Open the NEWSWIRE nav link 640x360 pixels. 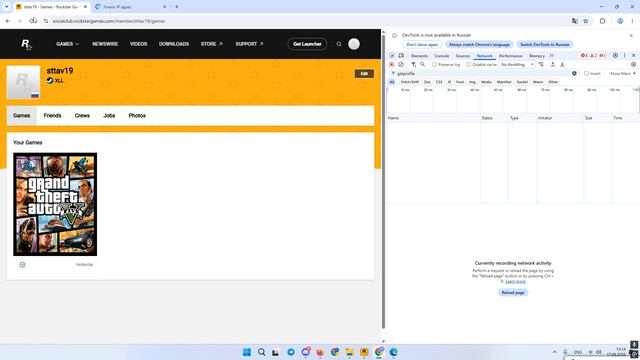105,44
